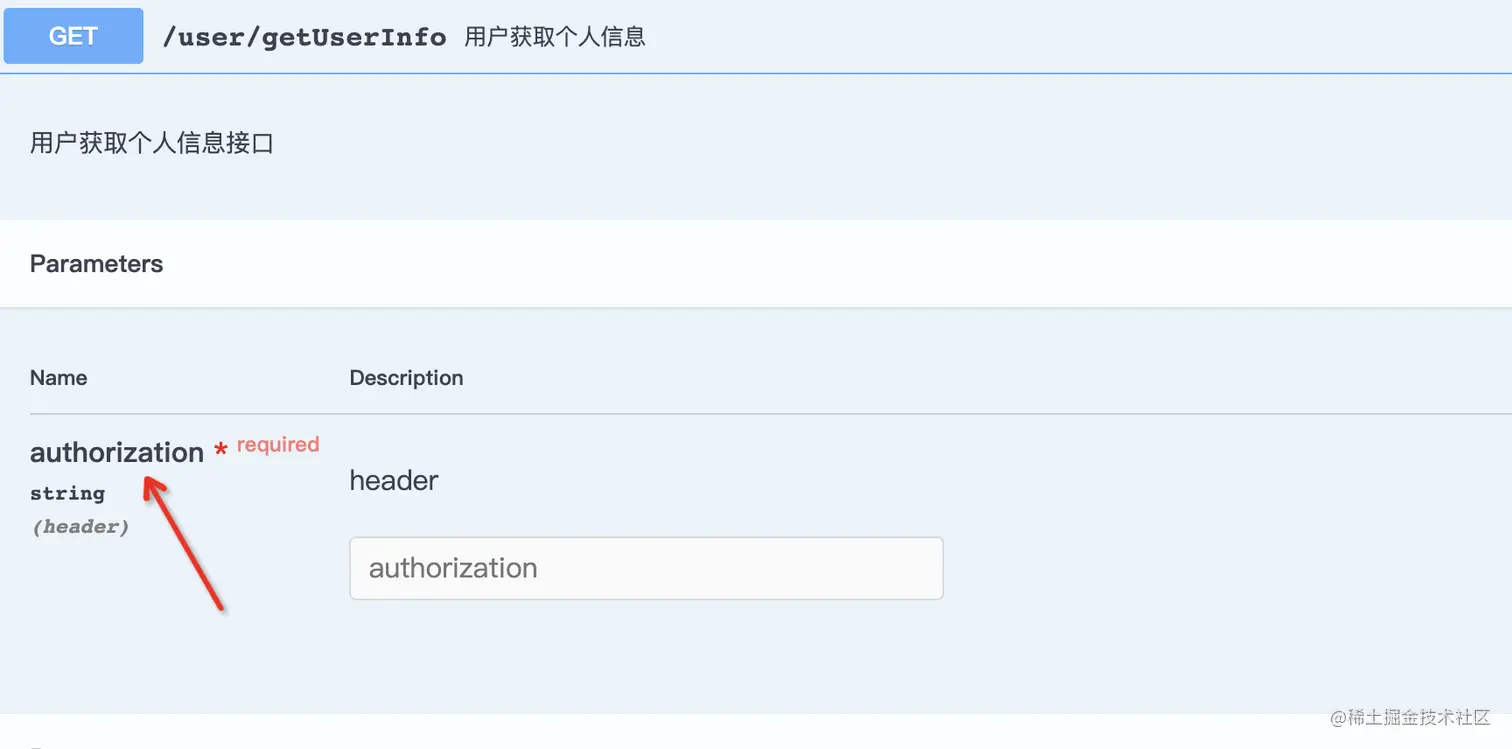The image size is (1512, 749).
Task: Focus the authorization input field
Action: (x=646, y=568)
